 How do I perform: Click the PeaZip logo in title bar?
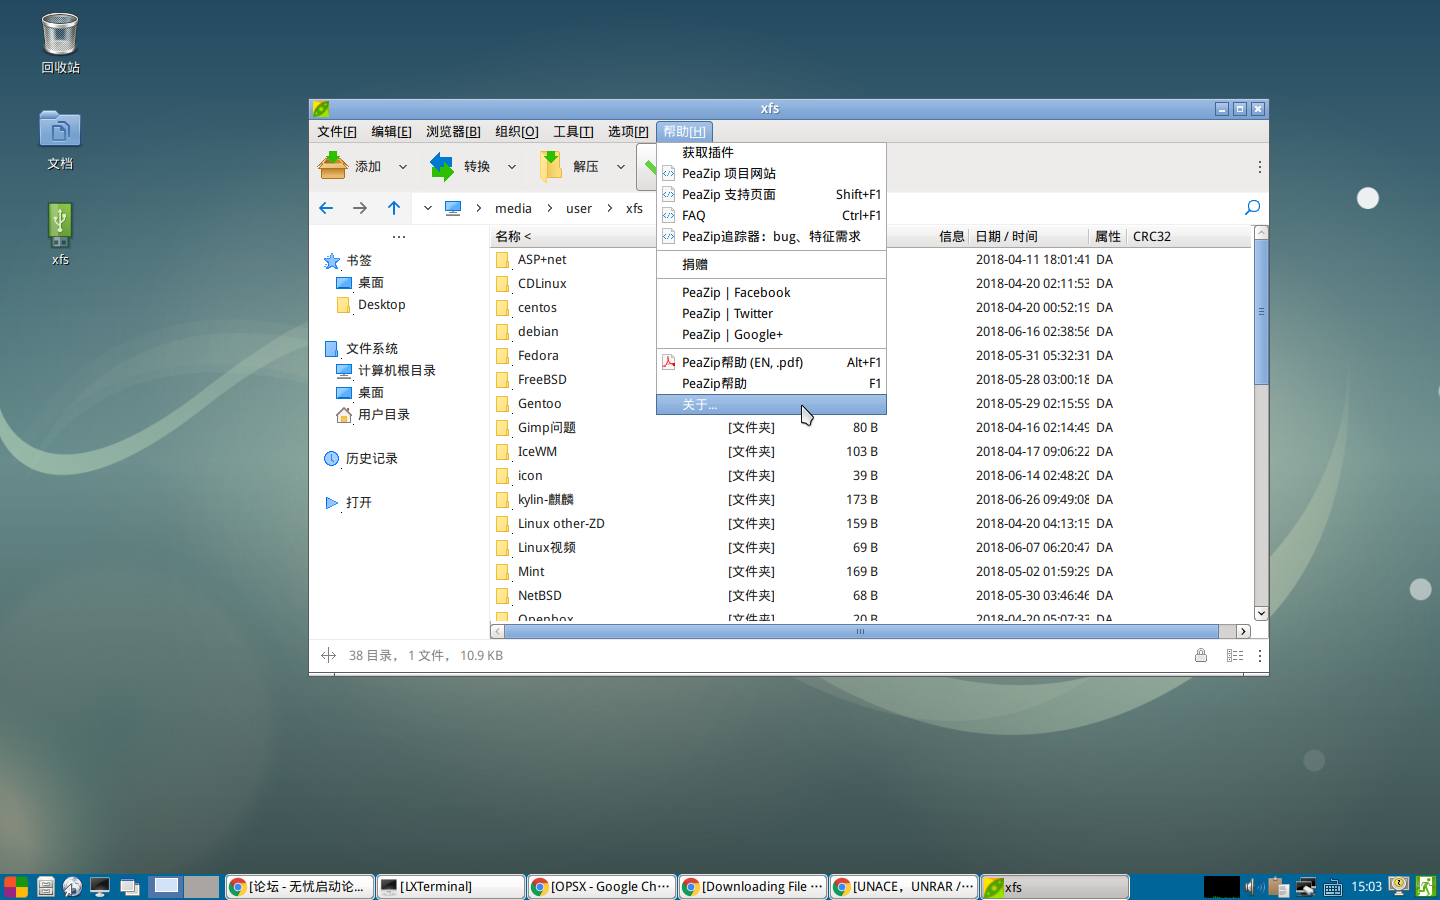point(321,108)
